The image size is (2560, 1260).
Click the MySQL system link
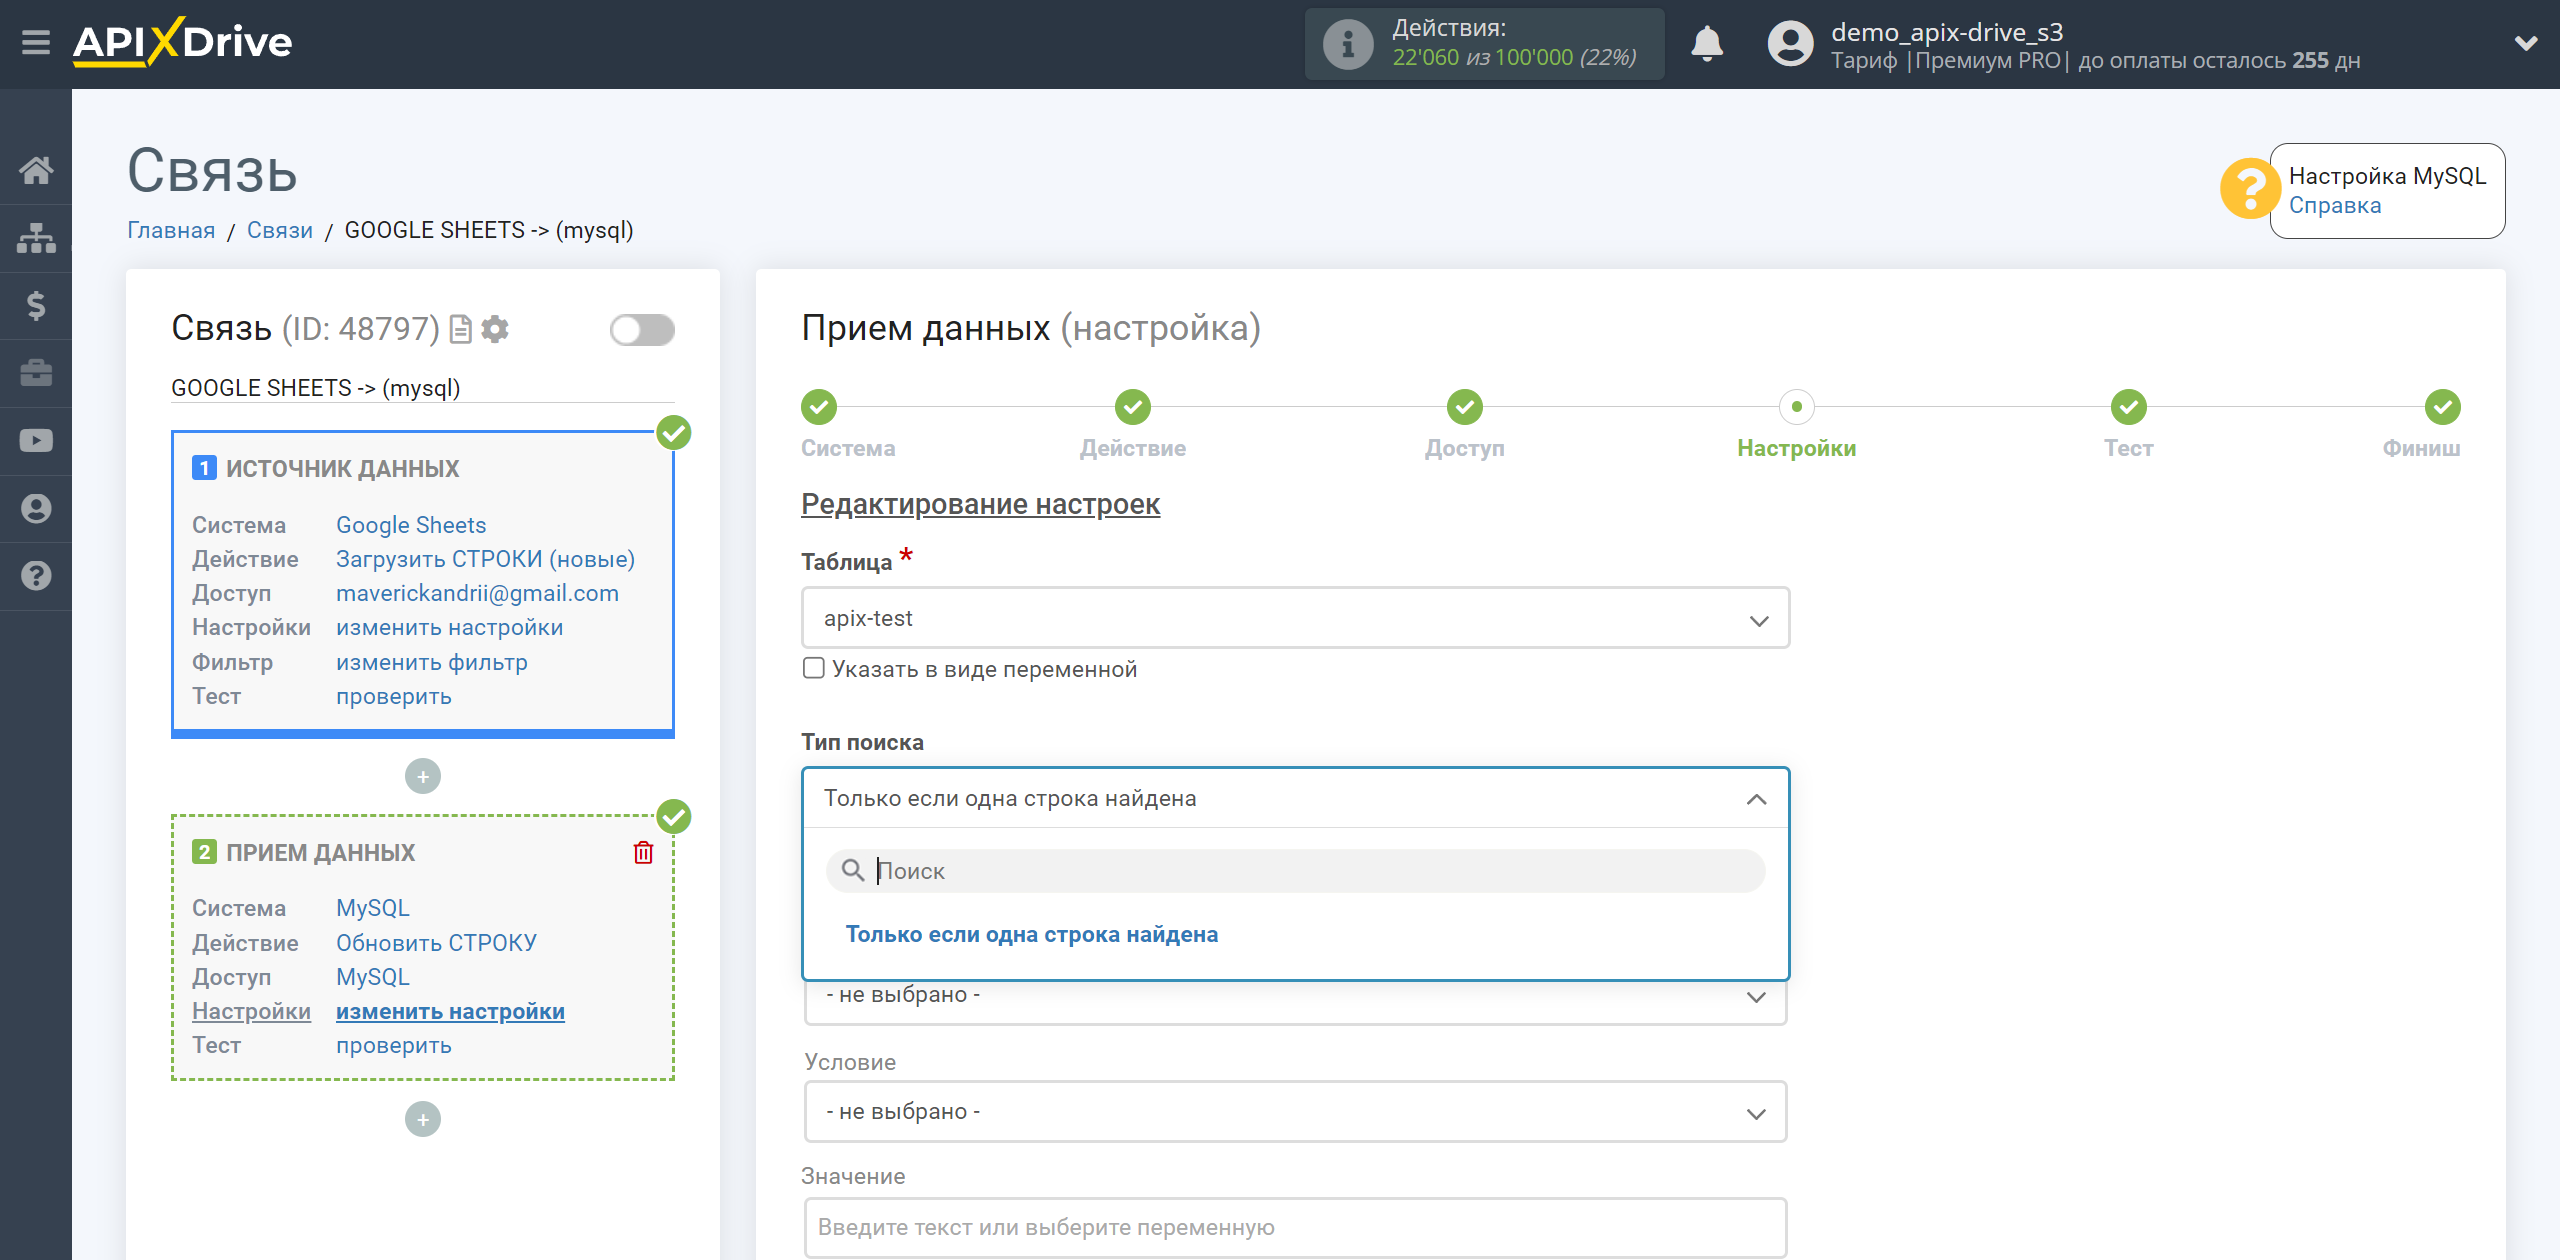(373, 908)
